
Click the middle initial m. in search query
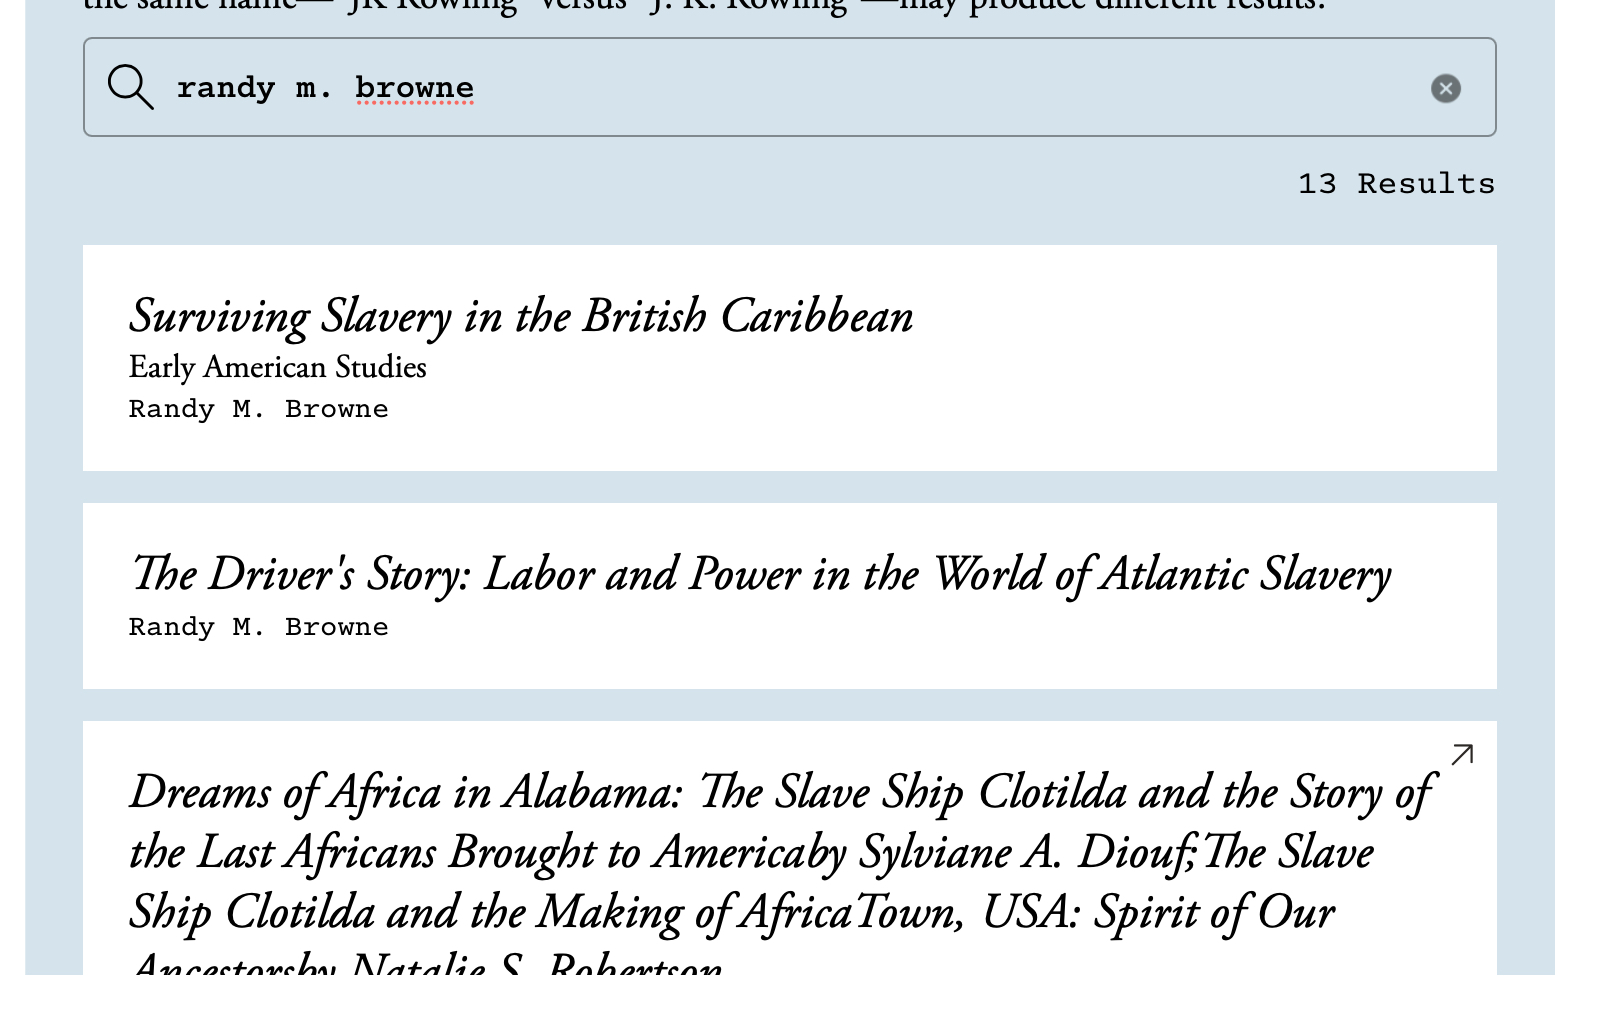point(313,88)
